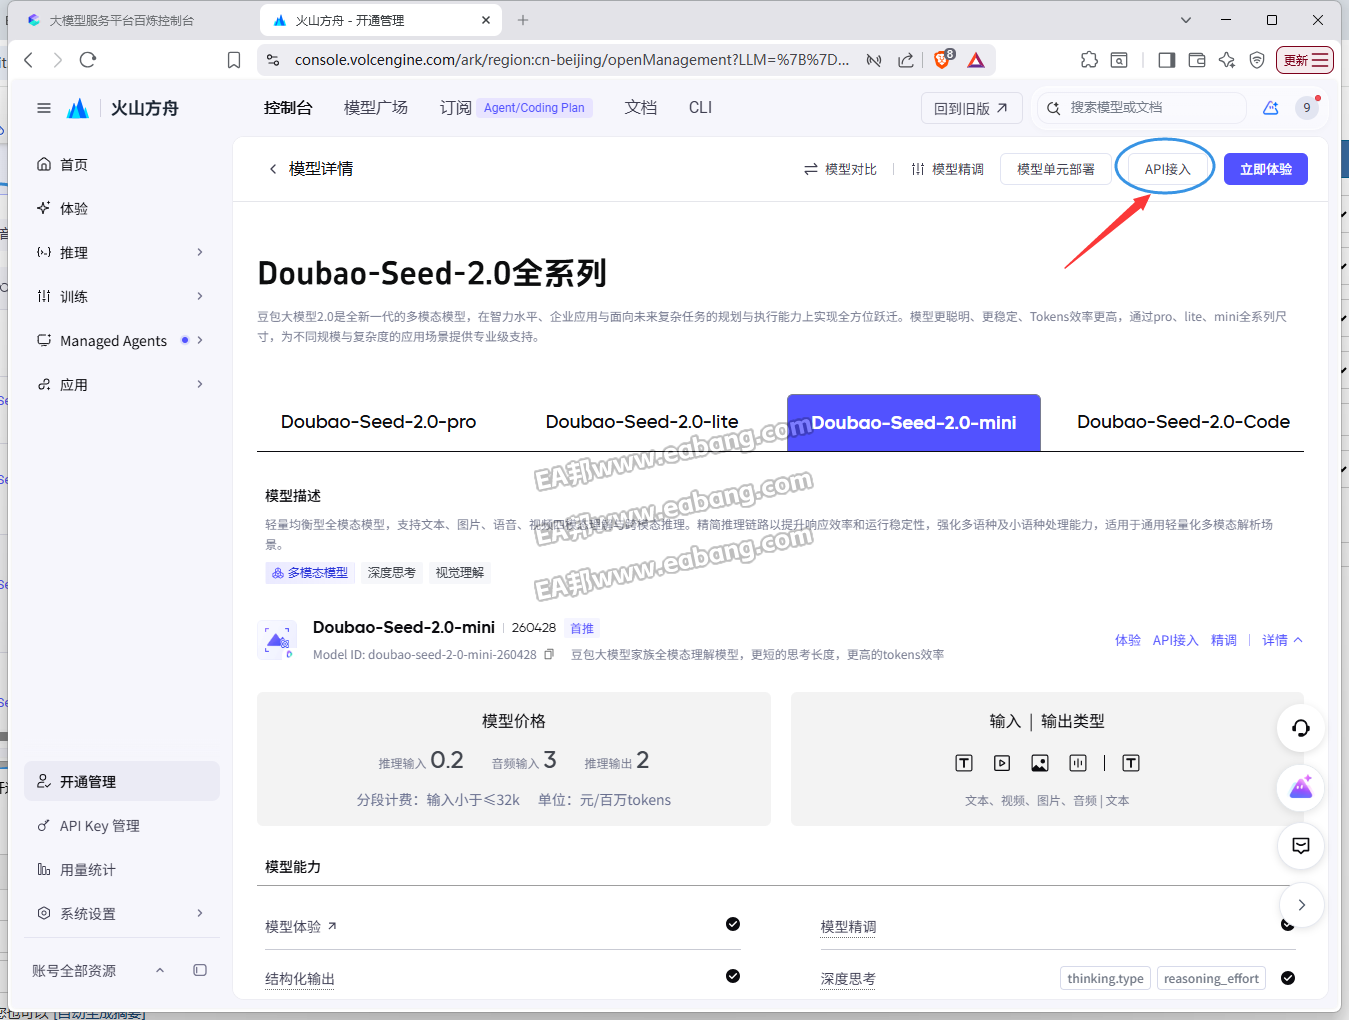Open the browser share icon
The image size is (1349, 1020).
pyautogui.click(x=906, y=60)
